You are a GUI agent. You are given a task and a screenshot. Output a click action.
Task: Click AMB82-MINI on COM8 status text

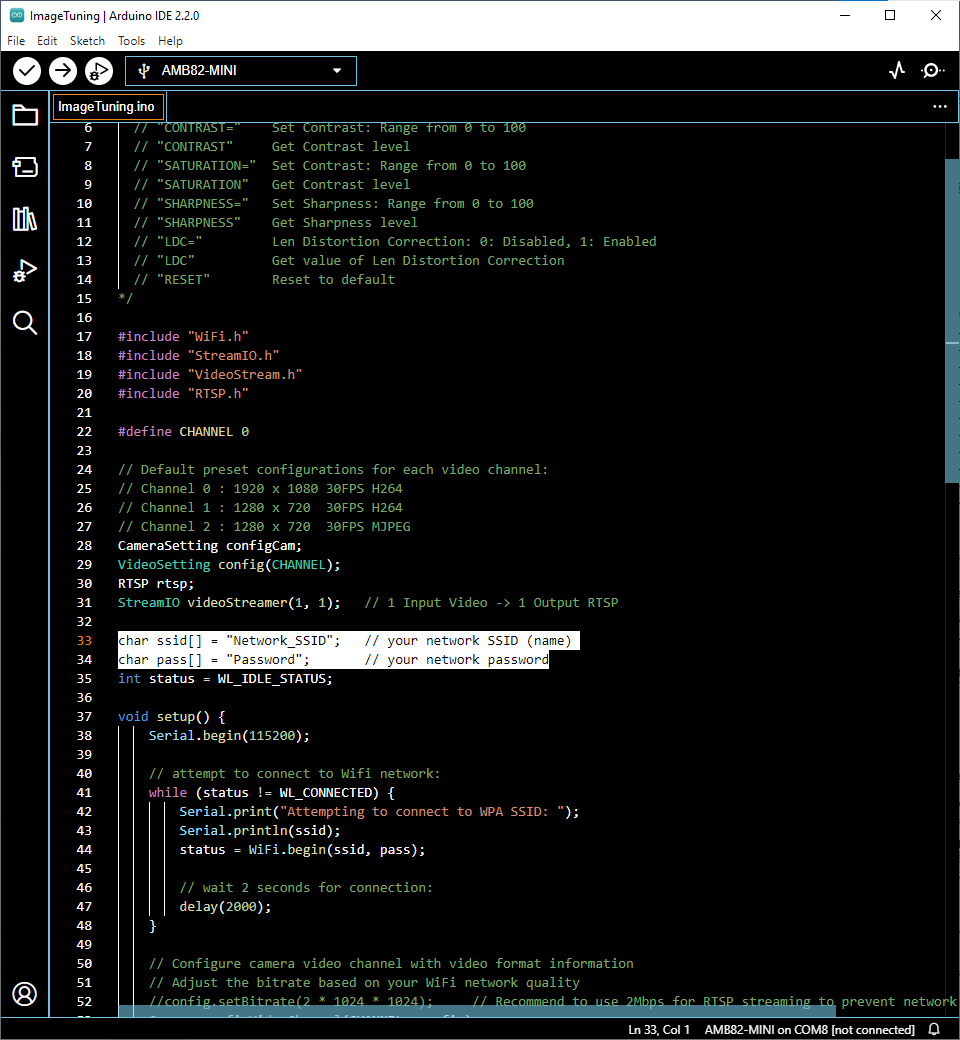pyautogui.click(x=809, y=1029)
